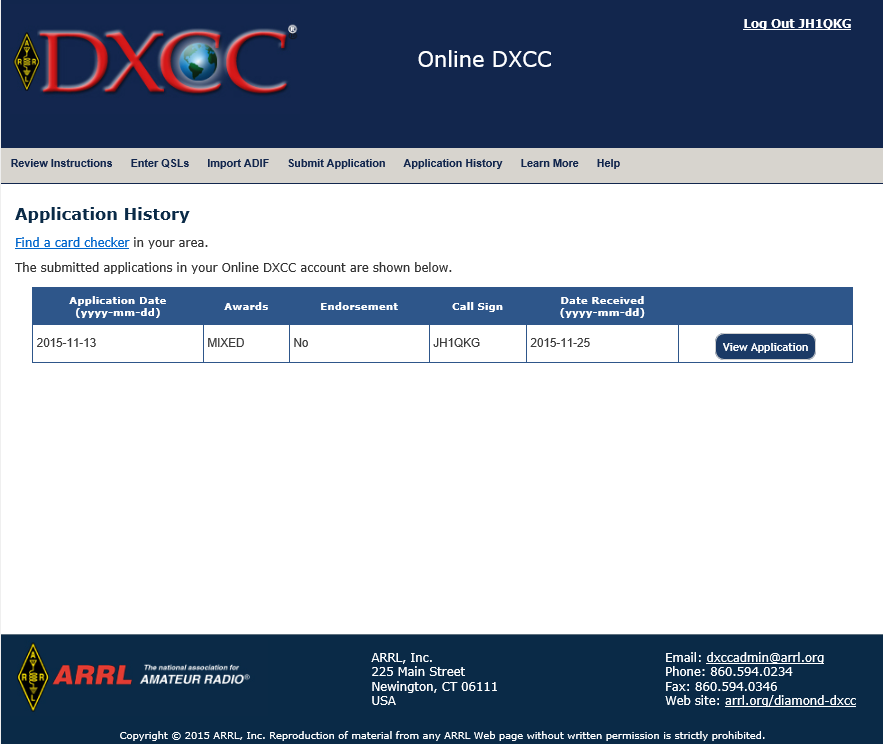Click the View Application button
The width and height of the screenshot is (883, 744).
pyautogui.click(x=765, y=346)
